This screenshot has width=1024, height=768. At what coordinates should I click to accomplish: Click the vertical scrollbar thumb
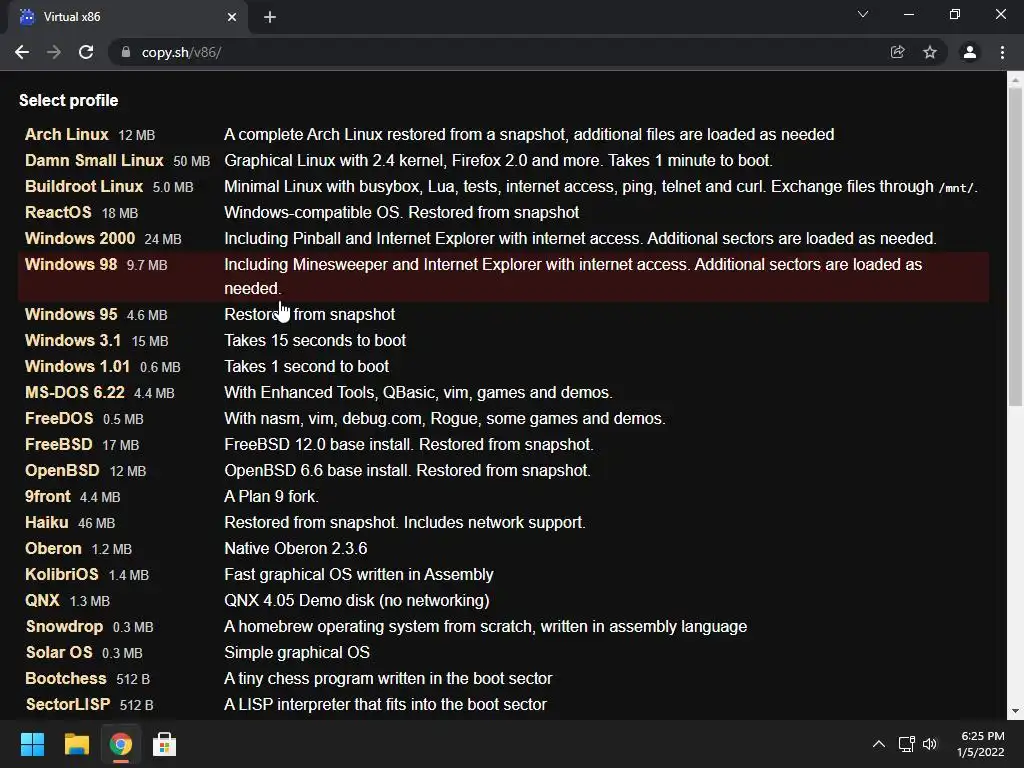point(1015,247)
